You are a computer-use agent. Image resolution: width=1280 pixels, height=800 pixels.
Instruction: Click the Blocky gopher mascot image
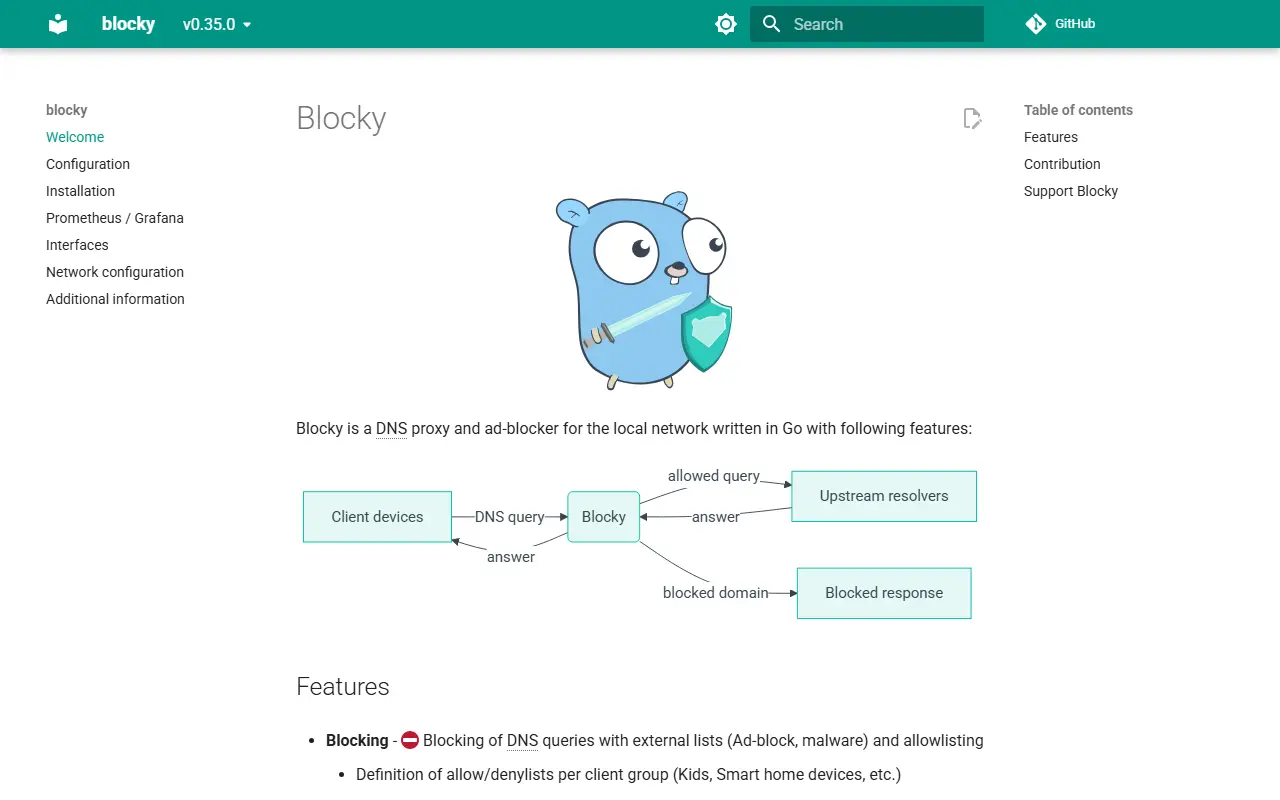click(x=644, y=291)
